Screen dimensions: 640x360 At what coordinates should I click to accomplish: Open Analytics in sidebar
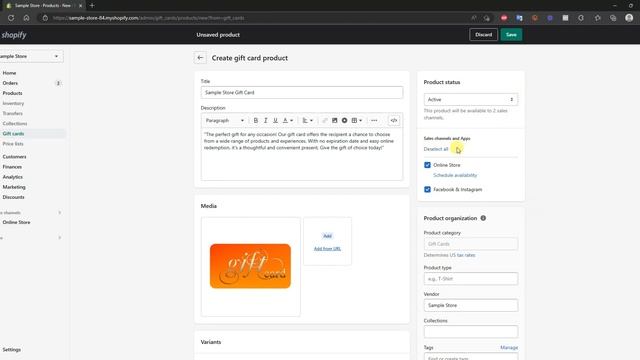click(13, 177)
